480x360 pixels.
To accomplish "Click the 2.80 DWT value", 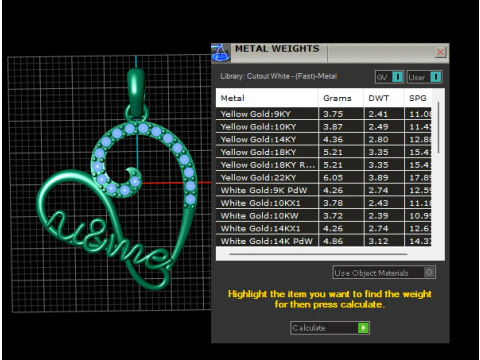I will point(378,140).
